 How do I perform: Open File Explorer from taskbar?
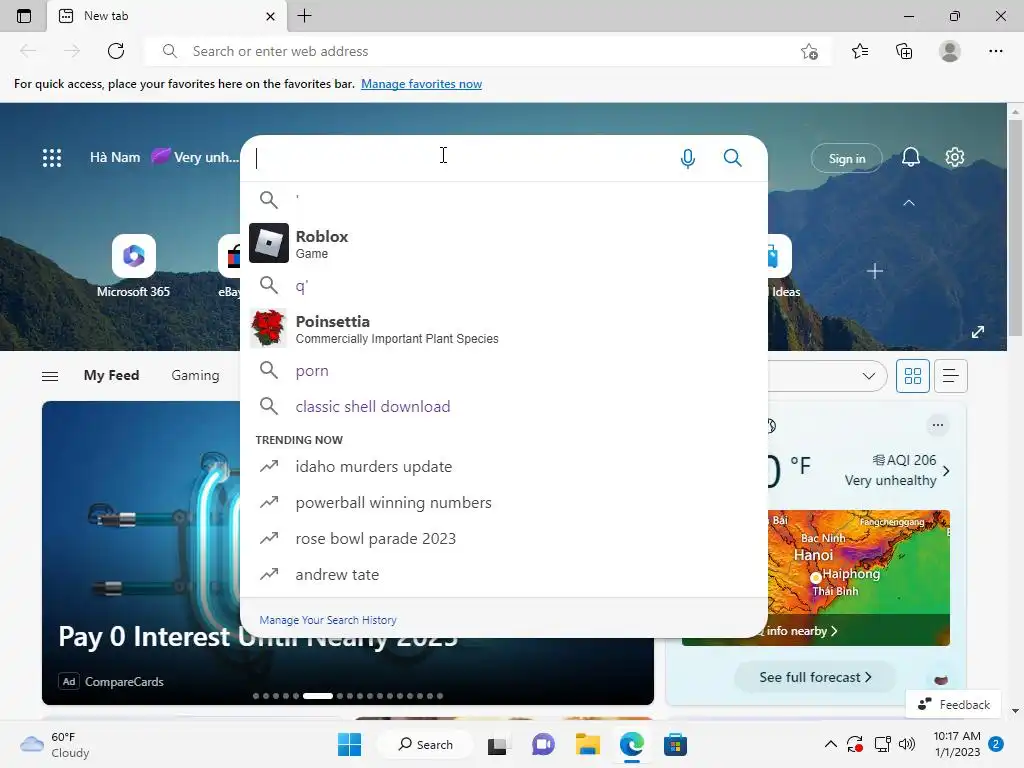coord(587,744)
